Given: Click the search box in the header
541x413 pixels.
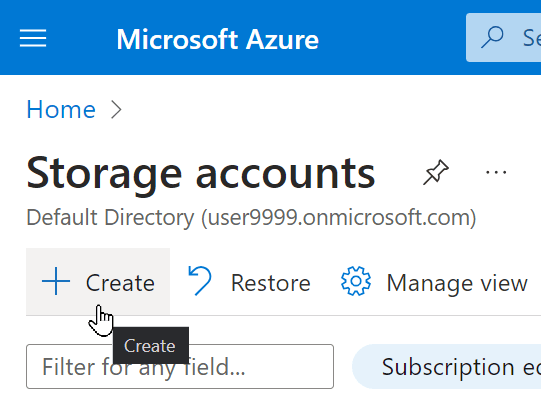Looking at the screenshot, I should (x=503, y=37).
